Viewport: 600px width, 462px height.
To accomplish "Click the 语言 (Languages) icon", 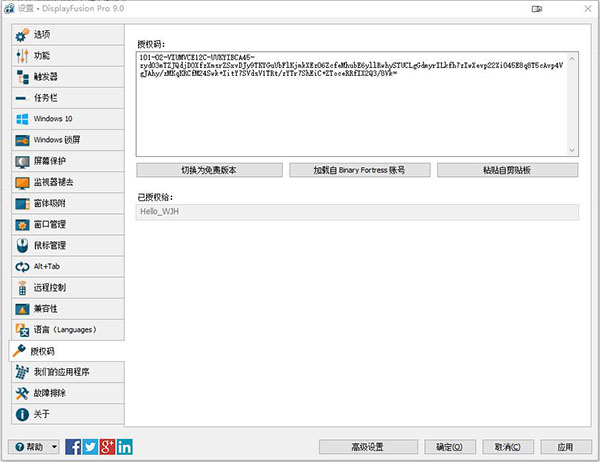I will point(22,330).
